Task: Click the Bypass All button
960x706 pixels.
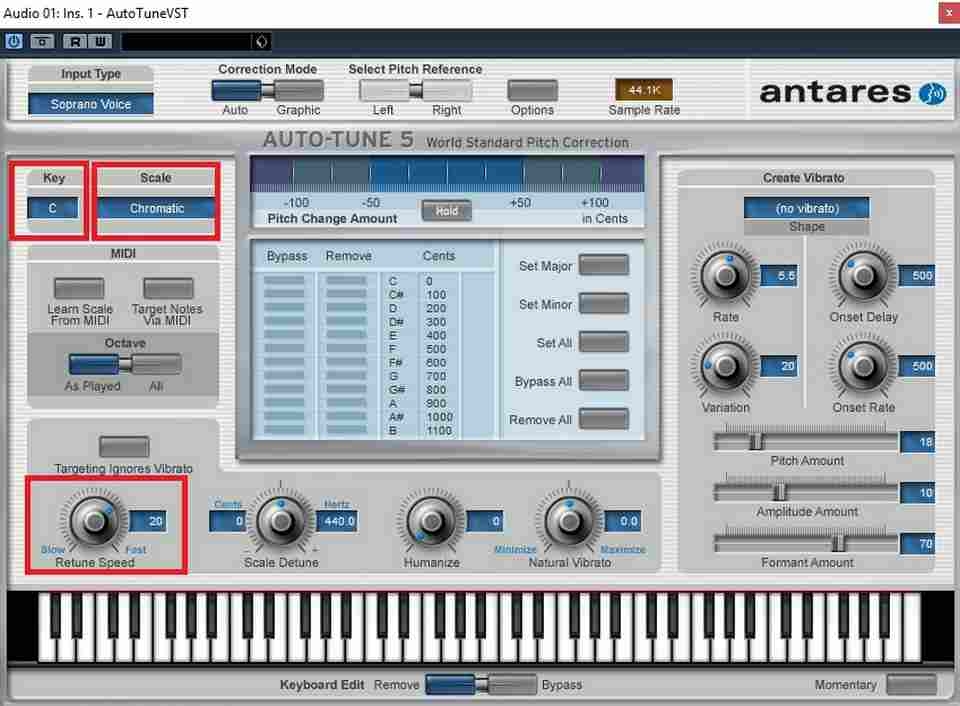Action: pyautogui.click(x=604, y=381)
